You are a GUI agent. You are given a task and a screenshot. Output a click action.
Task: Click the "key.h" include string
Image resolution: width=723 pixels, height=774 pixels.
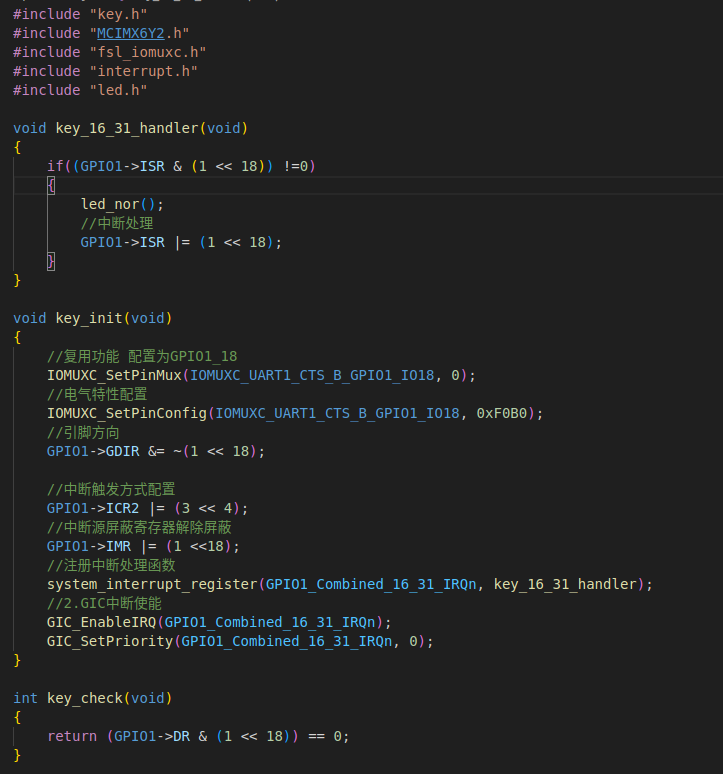pos(118,14)
